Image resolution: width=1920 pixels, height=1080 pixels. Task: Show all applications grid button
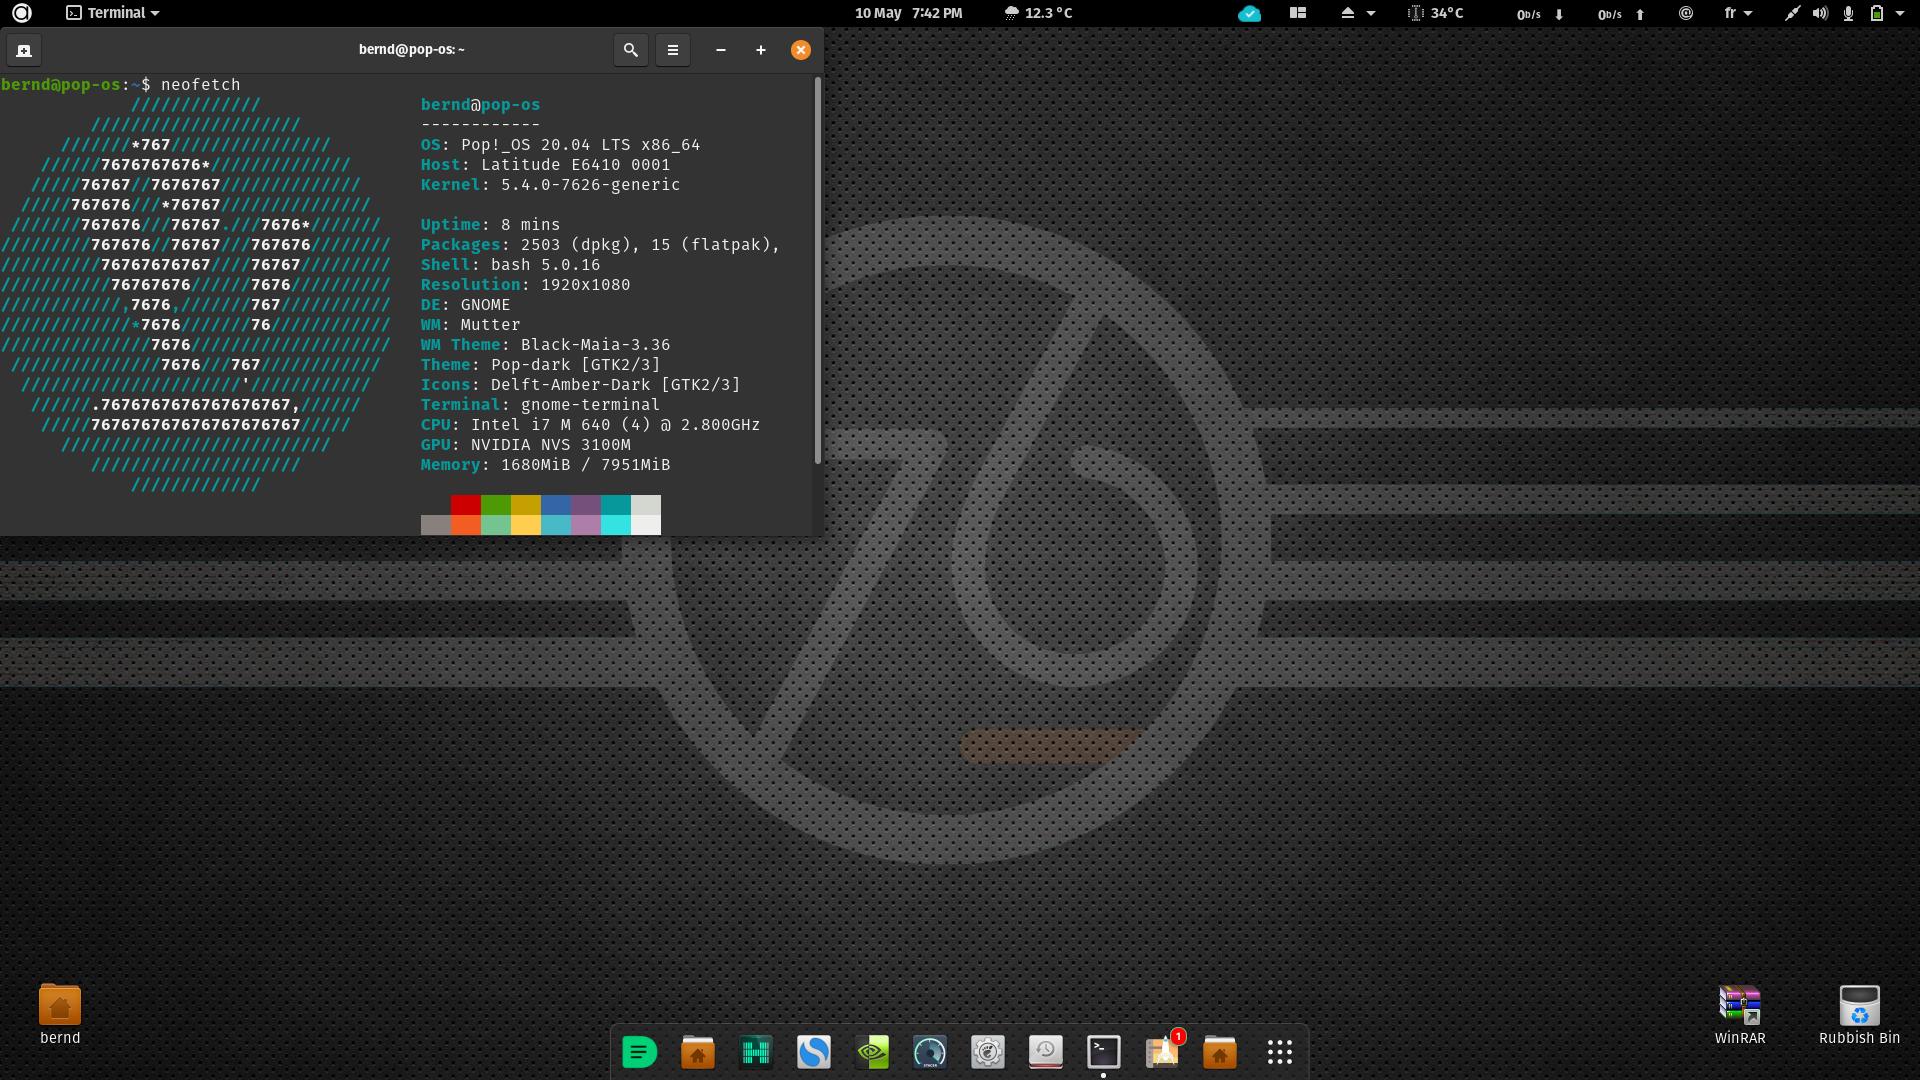[x=1280, y=1052]
